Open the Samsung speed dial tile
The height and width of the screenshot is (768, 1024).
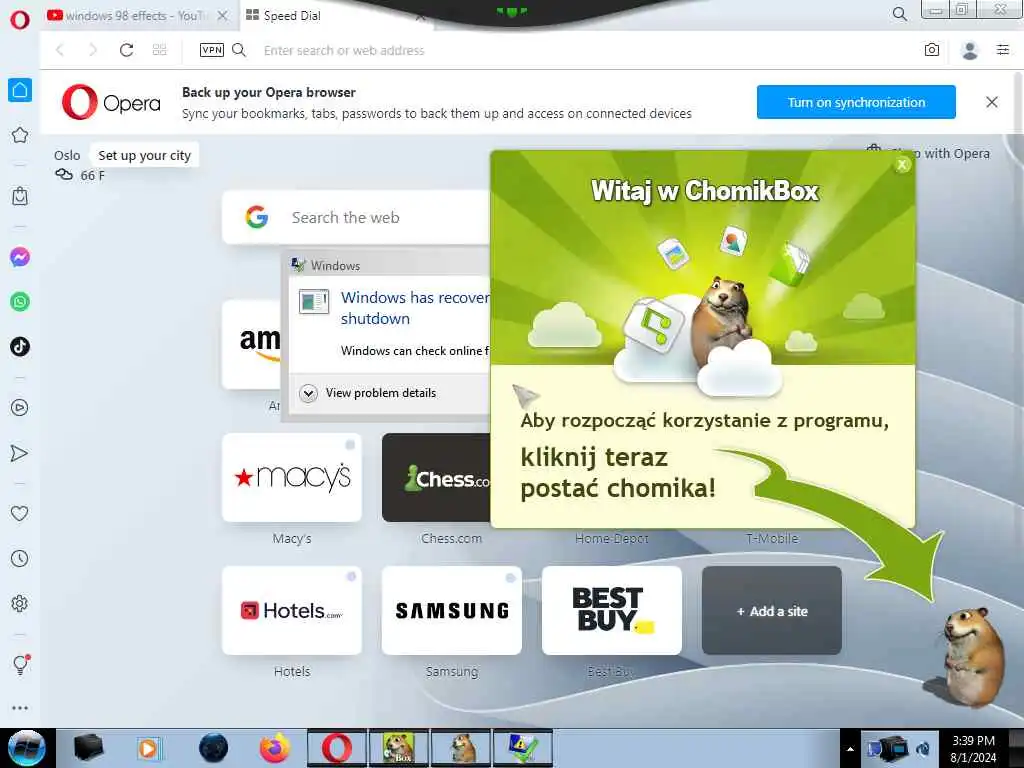(452, 611)
